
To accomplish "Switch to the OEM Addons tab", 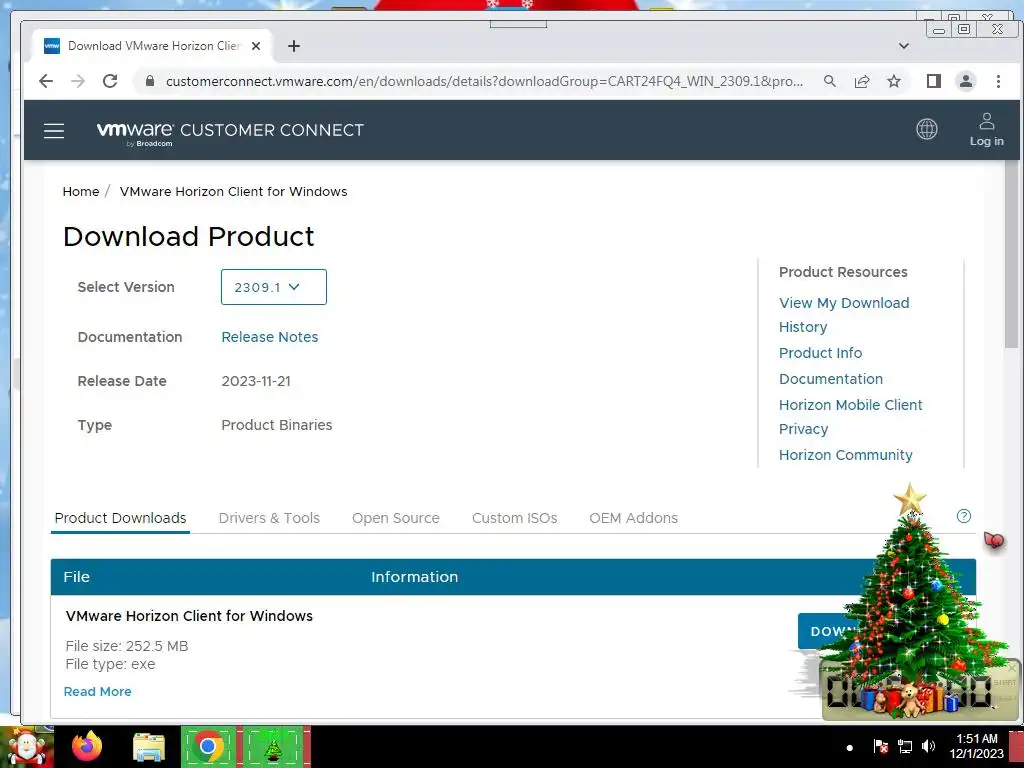I will pos(633,518).
